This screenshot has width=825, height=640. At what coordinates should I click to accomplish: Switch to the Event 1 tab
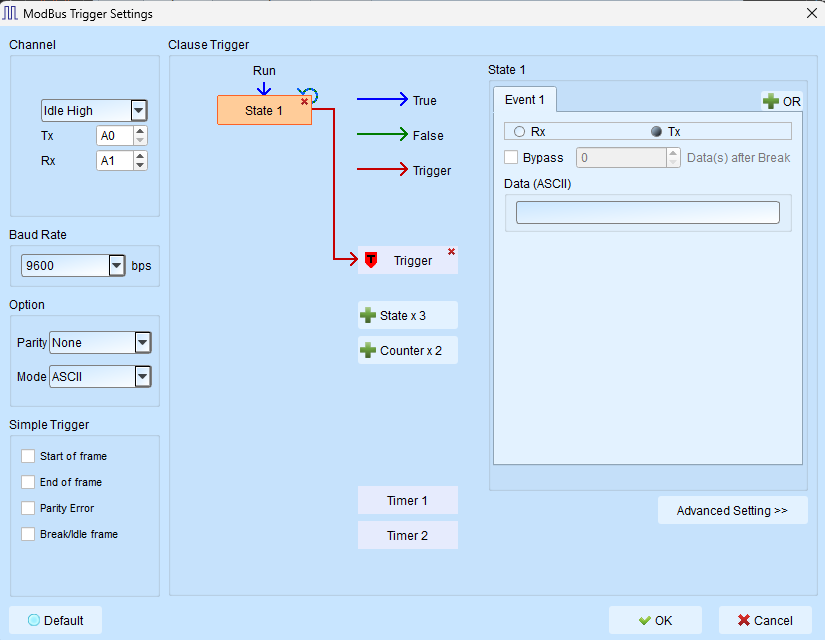click(x=525, y=99)
